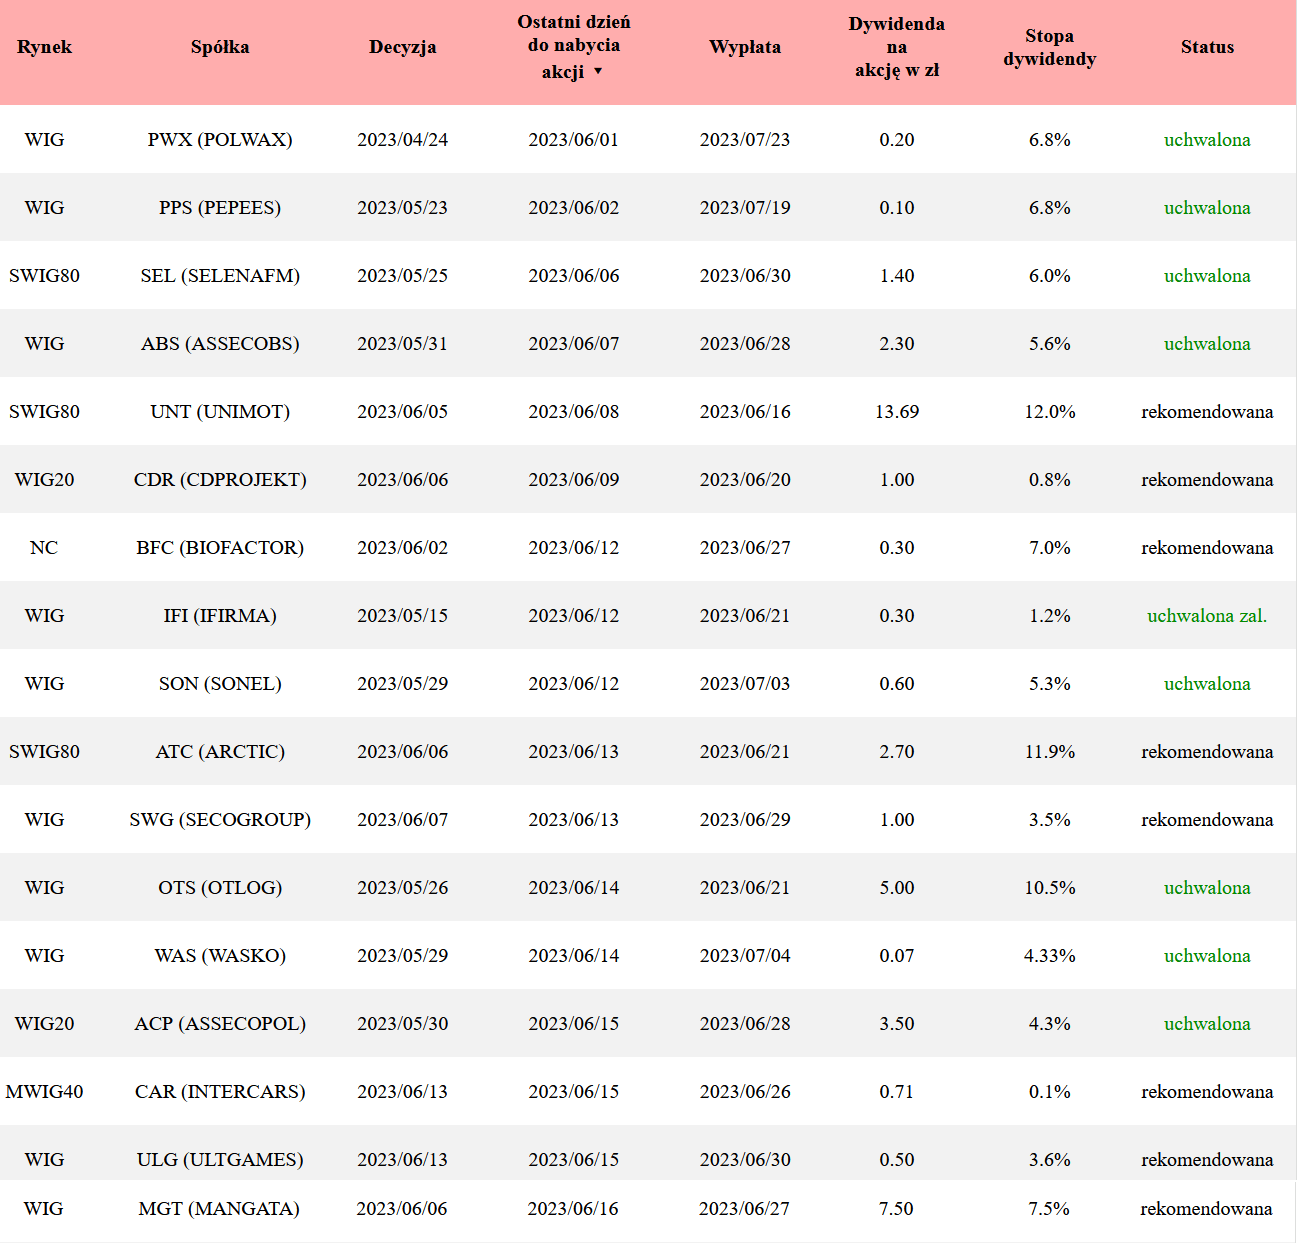The image size is (1300, 1250).
Task: Click the uchwalona status of POLWAX
Action: 1206,140
